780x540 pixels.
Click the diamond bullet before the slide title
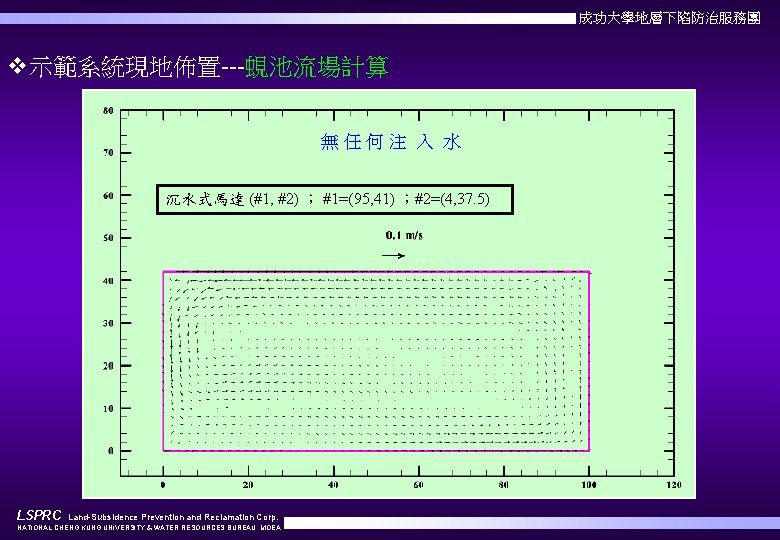click(17, 66)
